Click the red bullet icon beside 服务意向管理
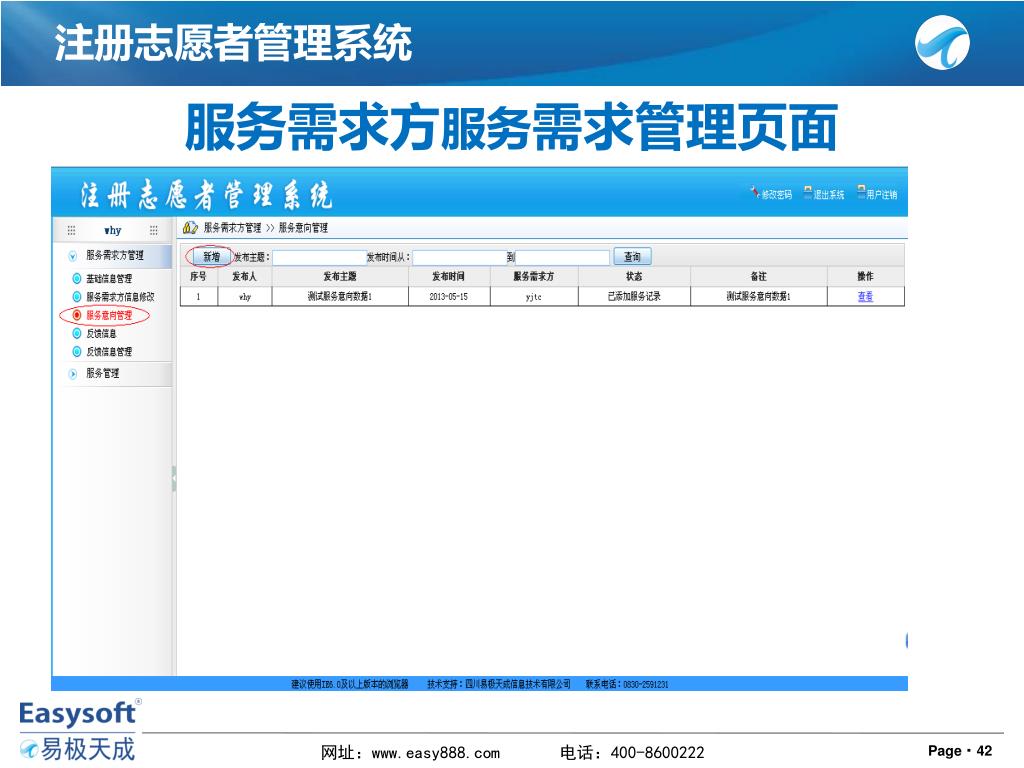This screenshot has width=1024, height=768. tap(77, 315)
